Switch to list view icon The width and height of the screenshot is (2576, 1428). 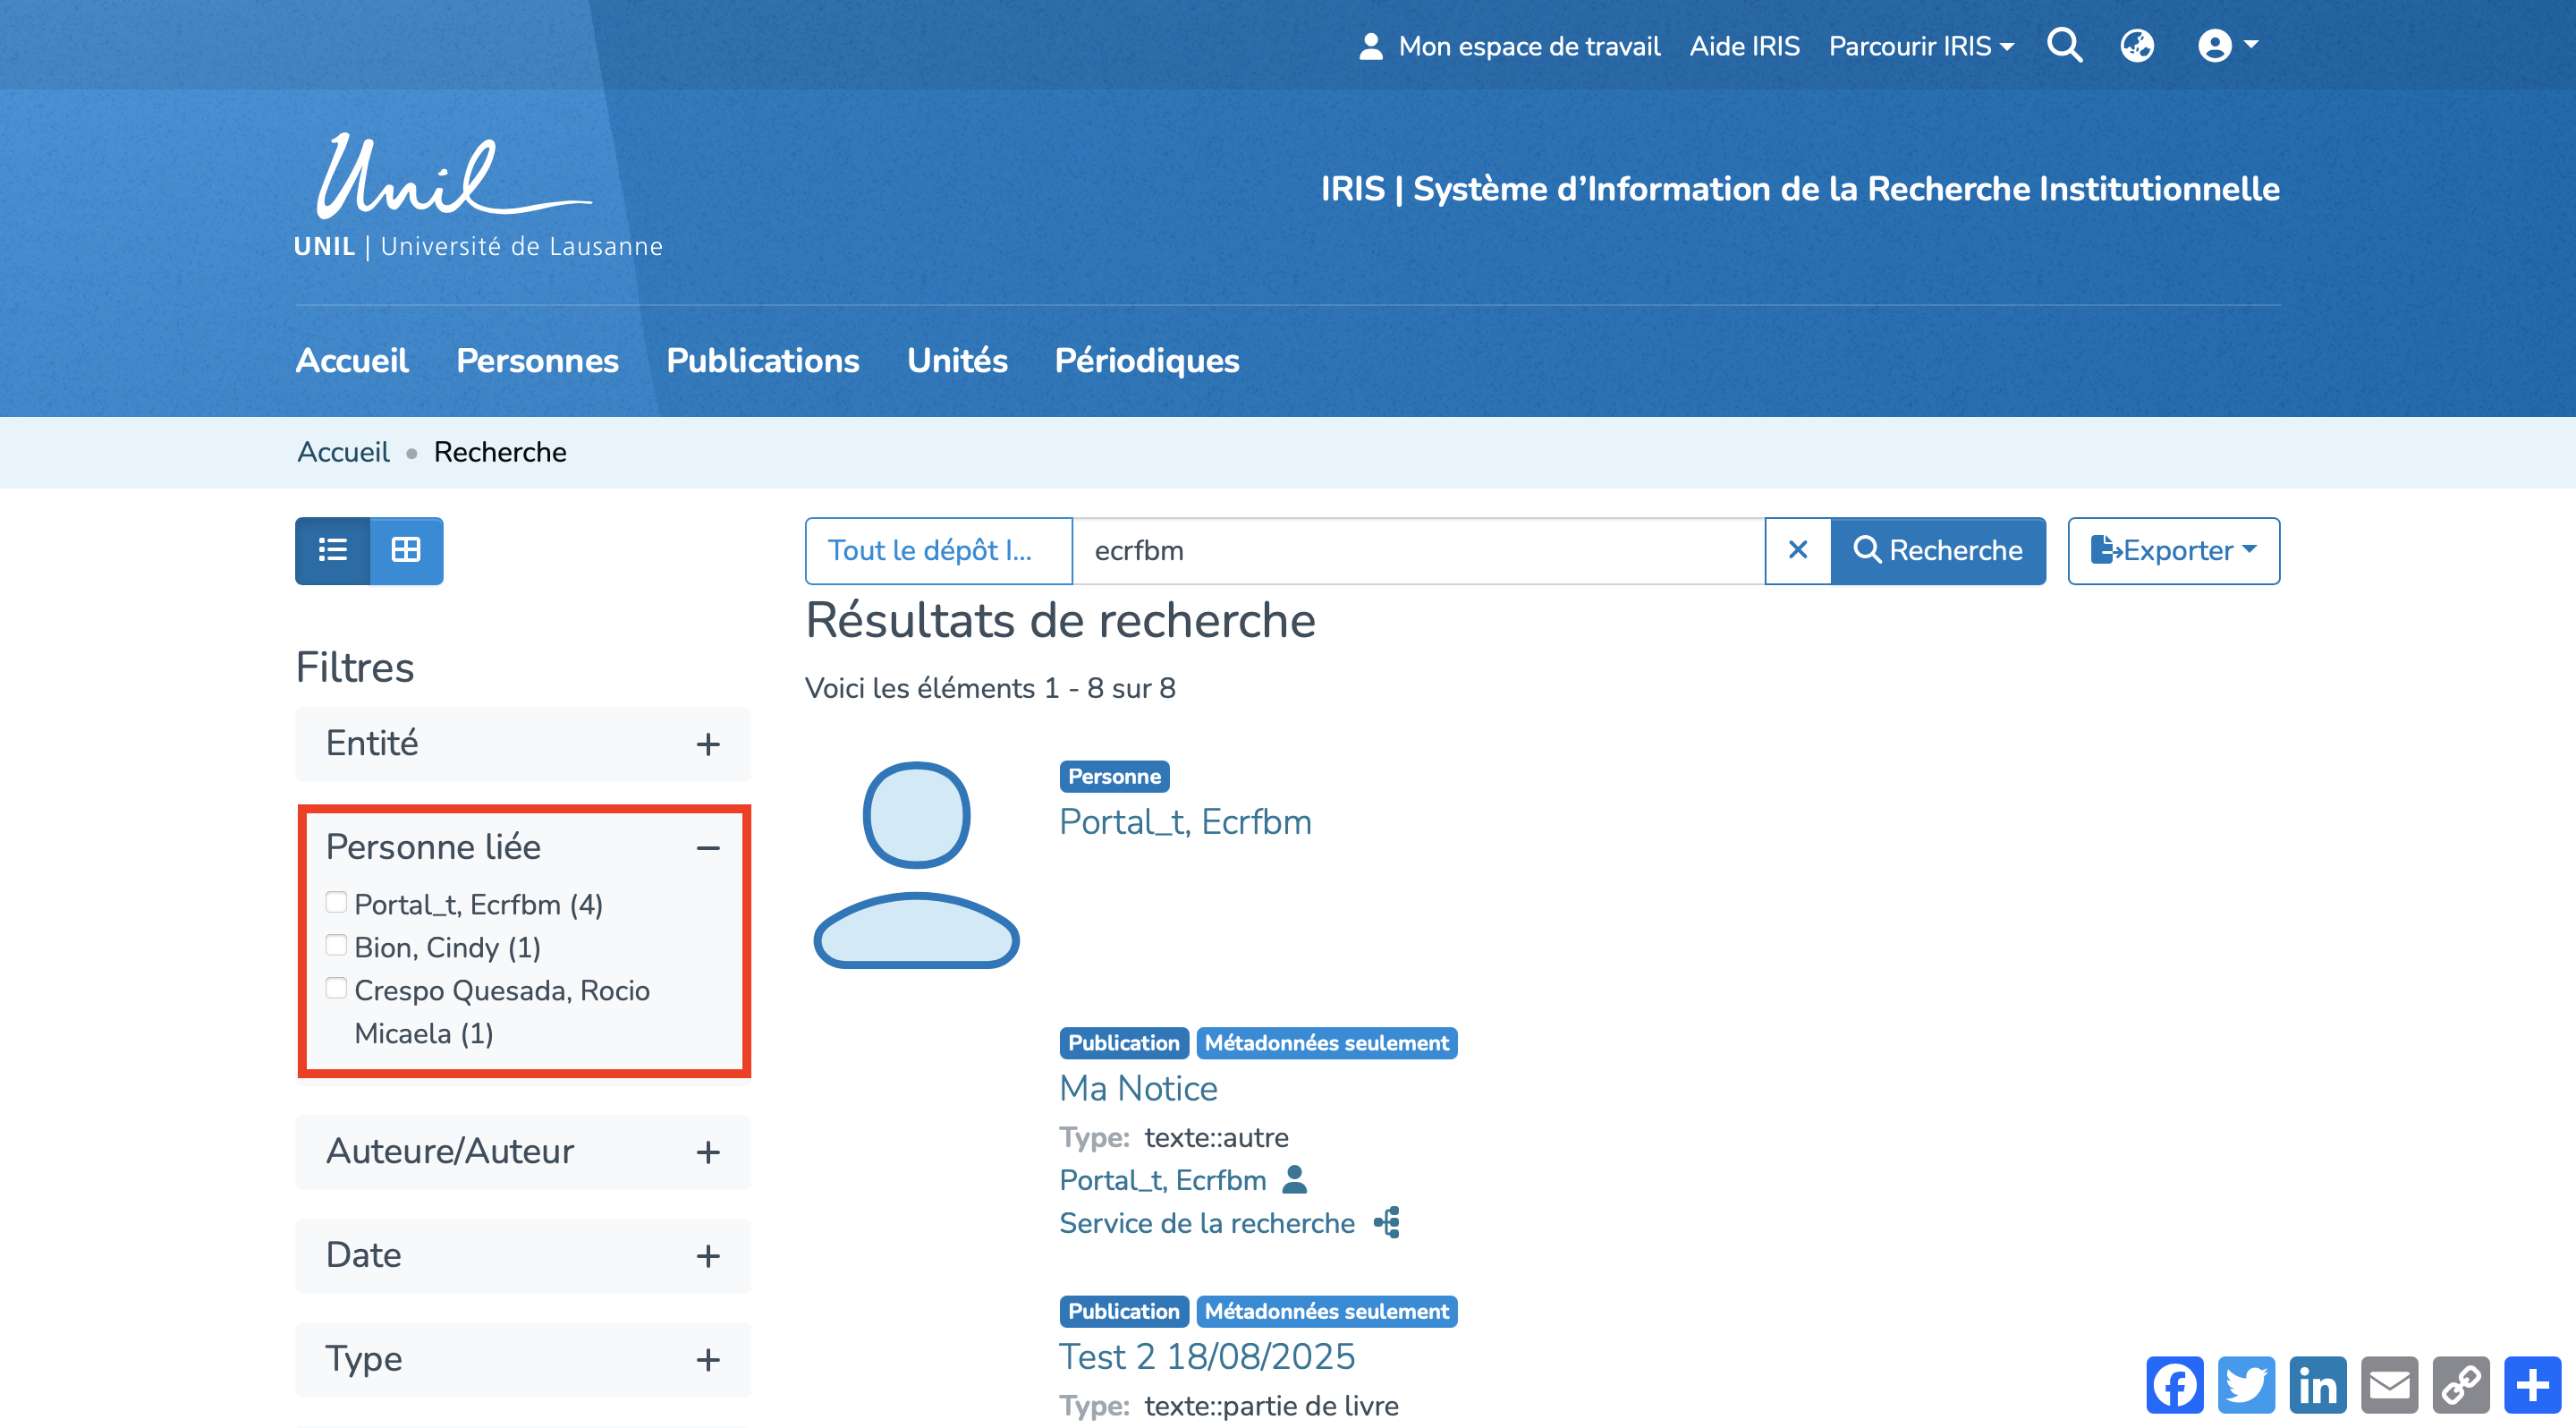[333, 550]
